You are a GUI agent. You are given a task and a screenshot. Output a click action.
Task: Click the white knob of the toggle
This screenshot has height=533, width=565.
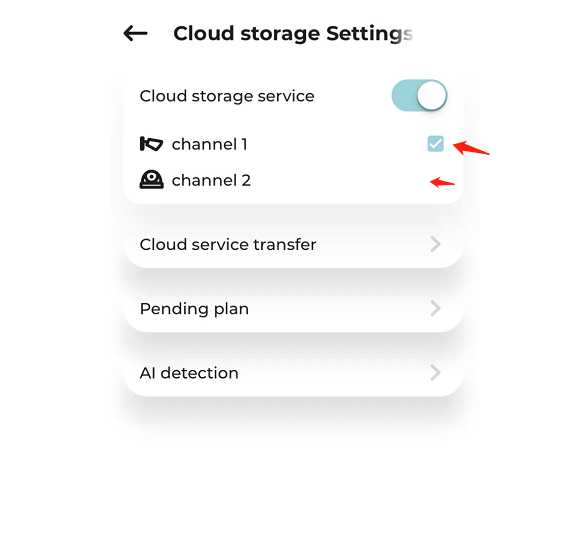(432, 96)
